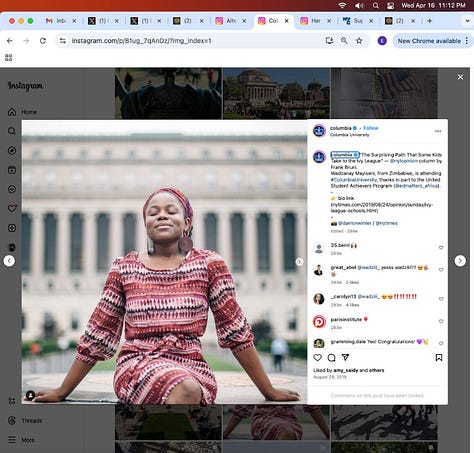Open Notifications heart in sidebar

pyautogui.click(x=12, y=208)
